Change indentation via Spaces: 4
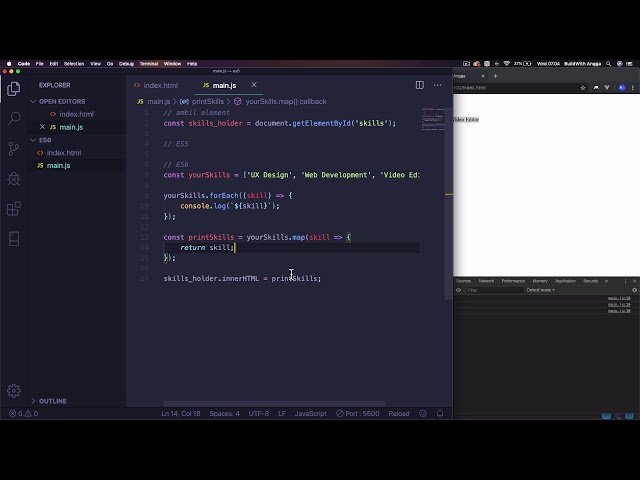This screenshot has width=640, height=480. coord(224,413)
